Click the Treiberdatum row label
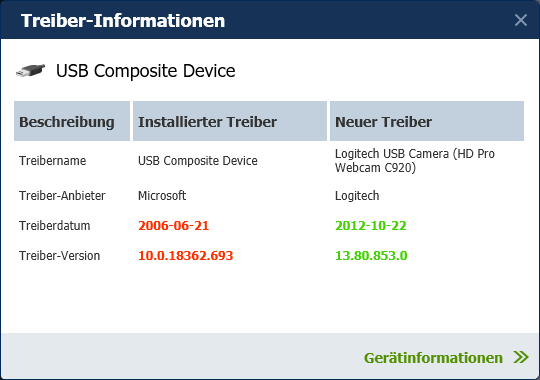540x380 pixels. pyautogui.click(x=54, y=226)
